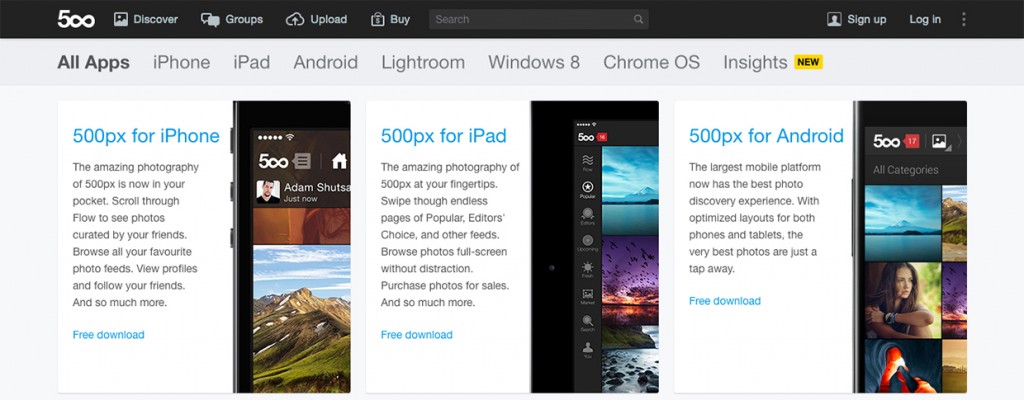Click the Sign up user icon
1024x400 pixels.
click(834, 20)
